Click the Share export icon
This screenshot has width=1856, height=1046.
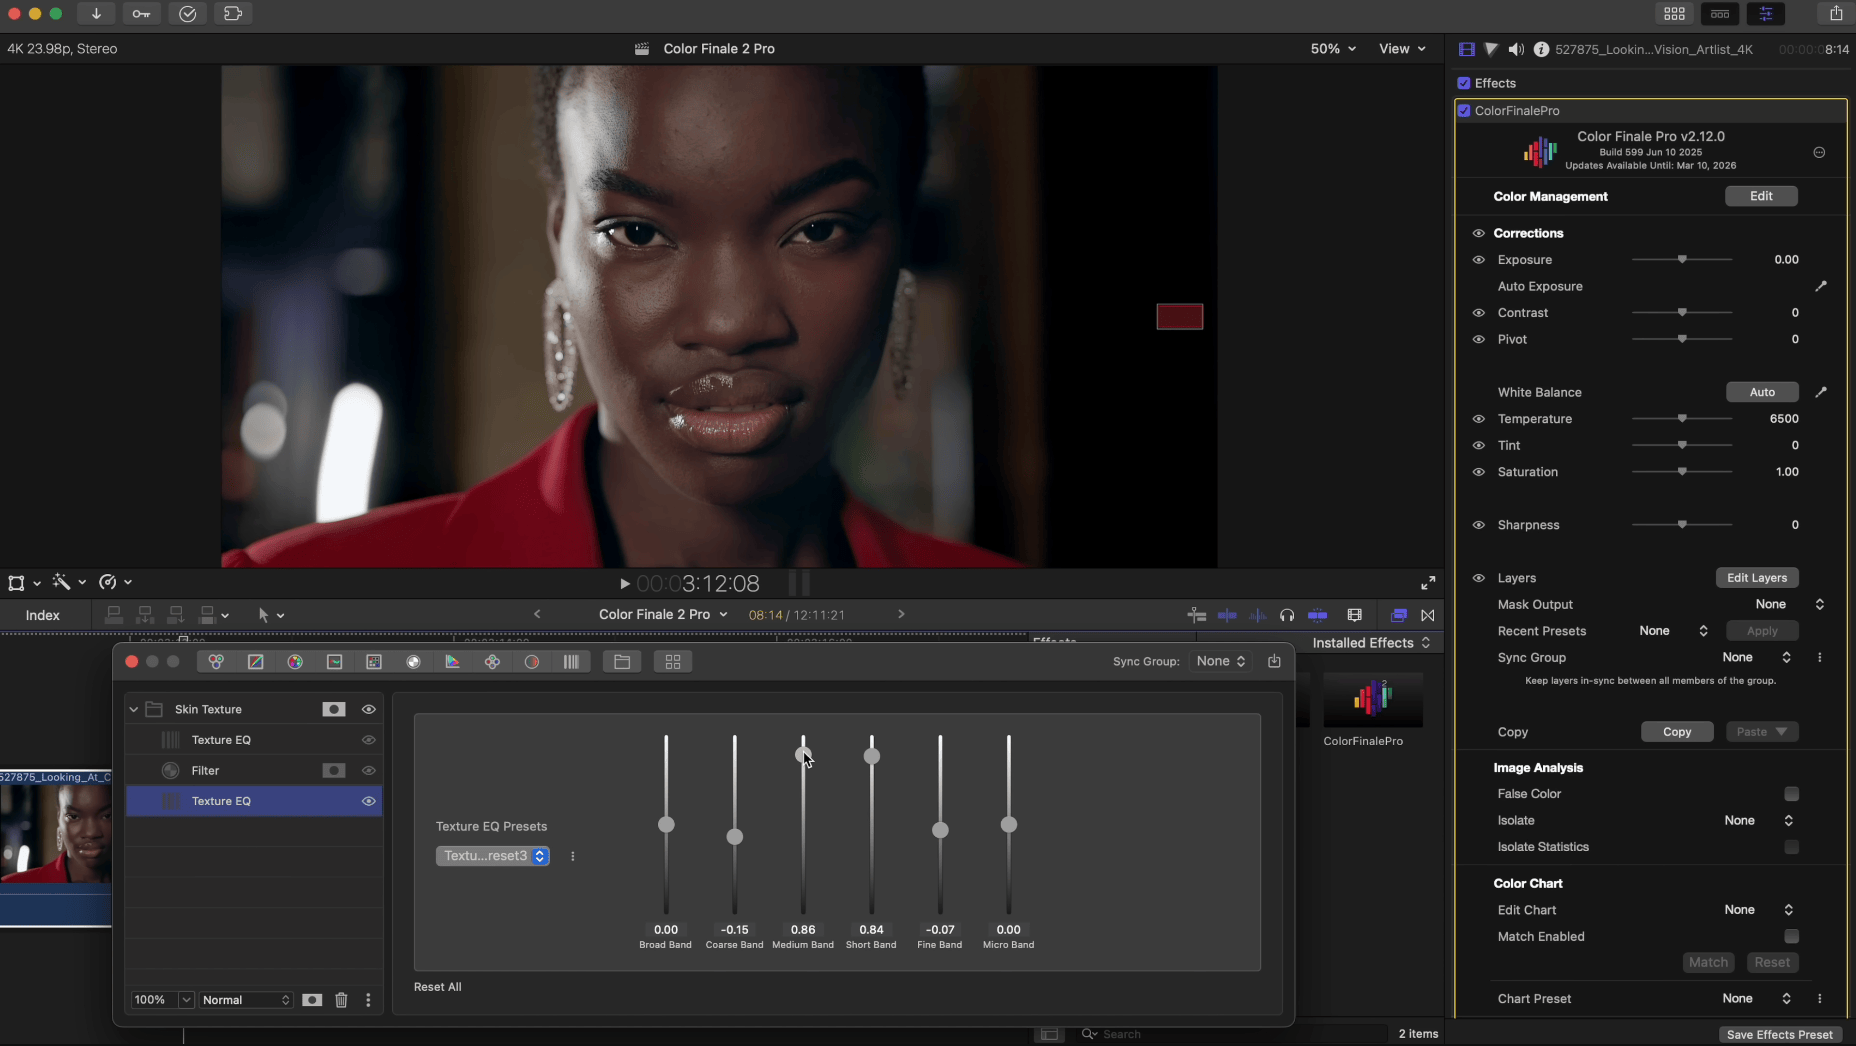click(1836, 14)
